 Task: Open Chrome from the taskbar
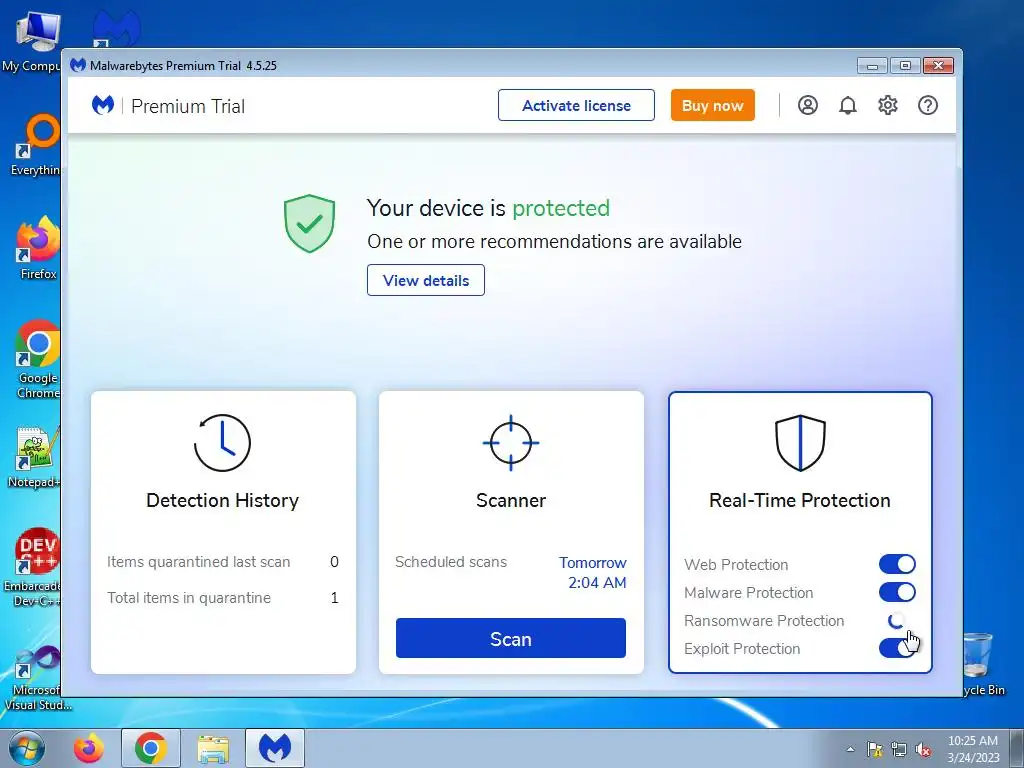click(150, 748)
